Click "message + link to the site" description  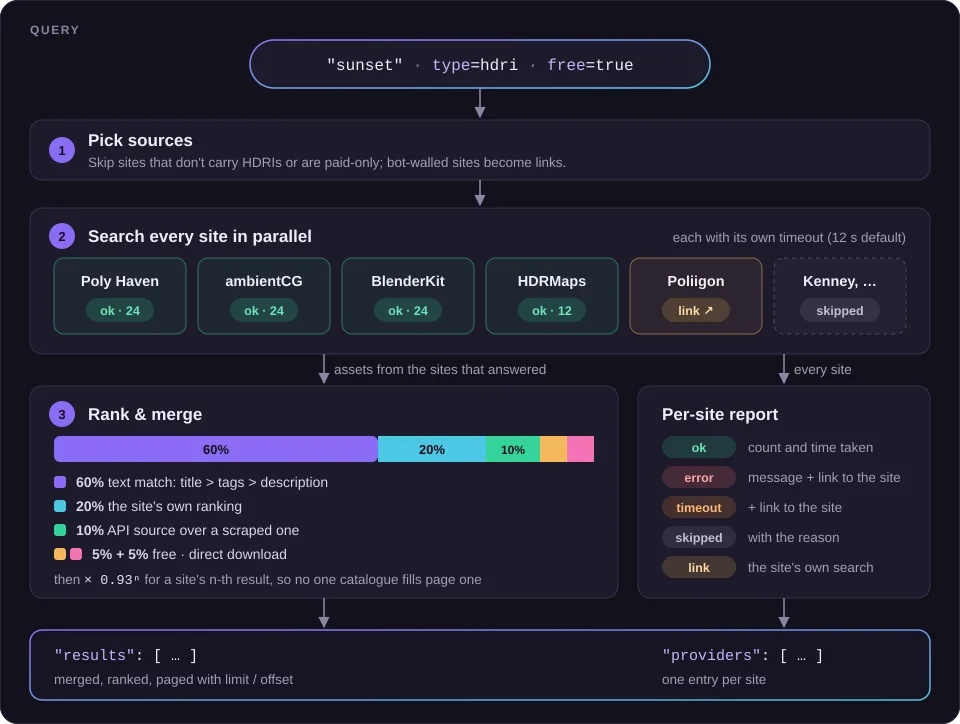click(824, 477)
